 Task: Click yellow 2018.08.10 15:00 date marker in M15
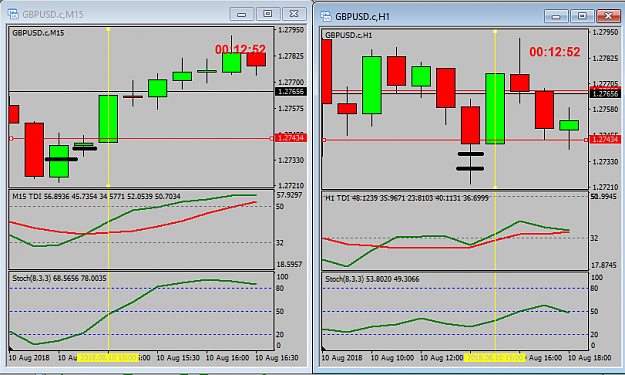pos(108,358)
